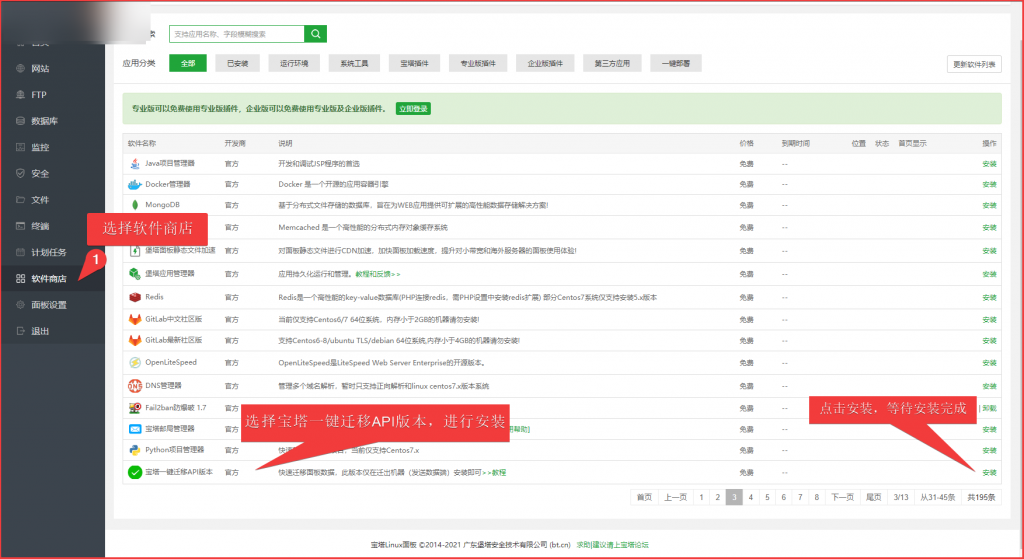Click 安装 in the MongoDB row

(989, 206)
